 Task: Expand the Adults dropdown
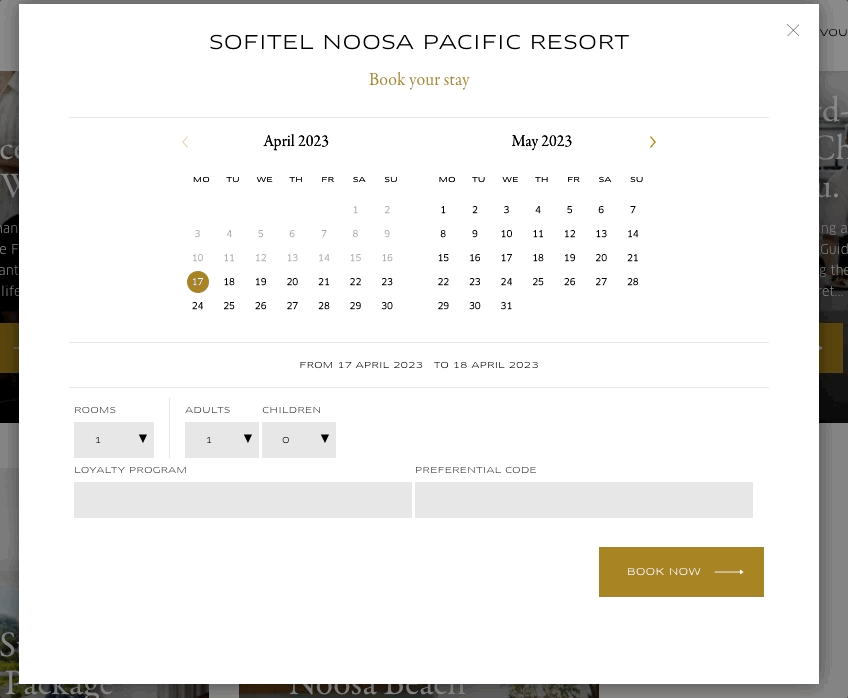click(221, 440)
